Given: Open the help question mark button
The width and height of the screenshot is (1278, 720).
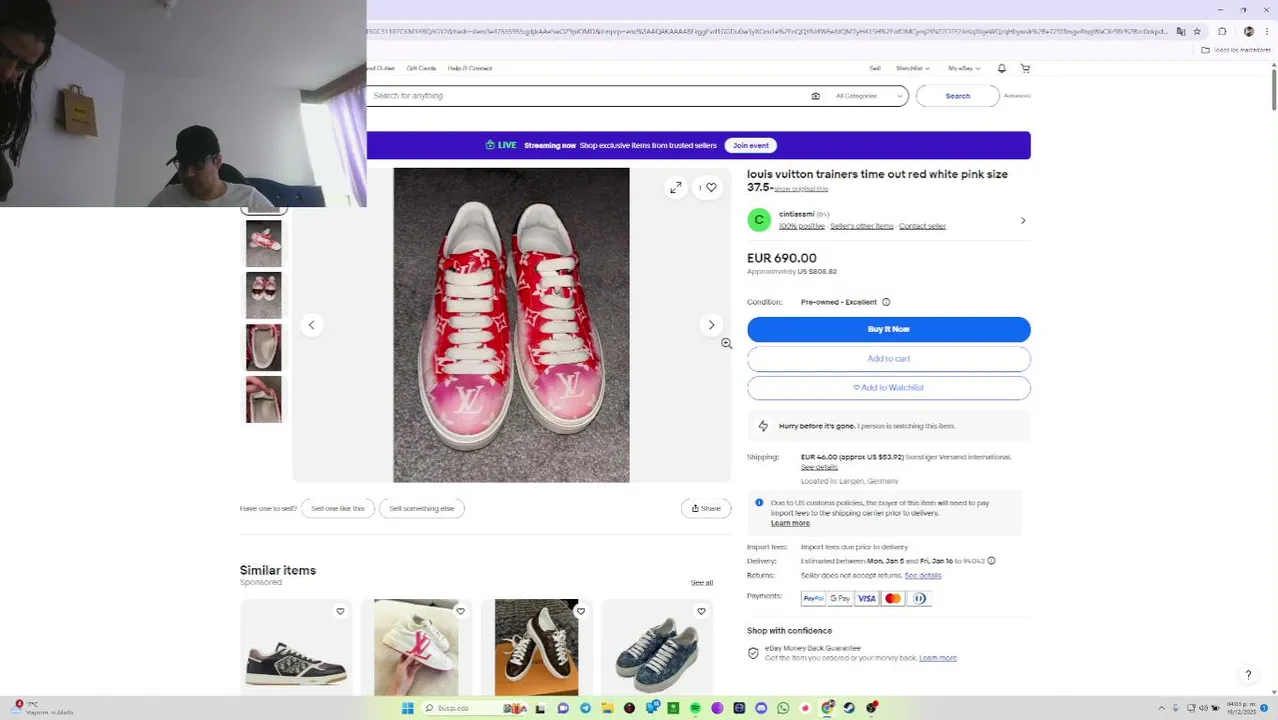Looking at the screenshot, I should 1248,675.
